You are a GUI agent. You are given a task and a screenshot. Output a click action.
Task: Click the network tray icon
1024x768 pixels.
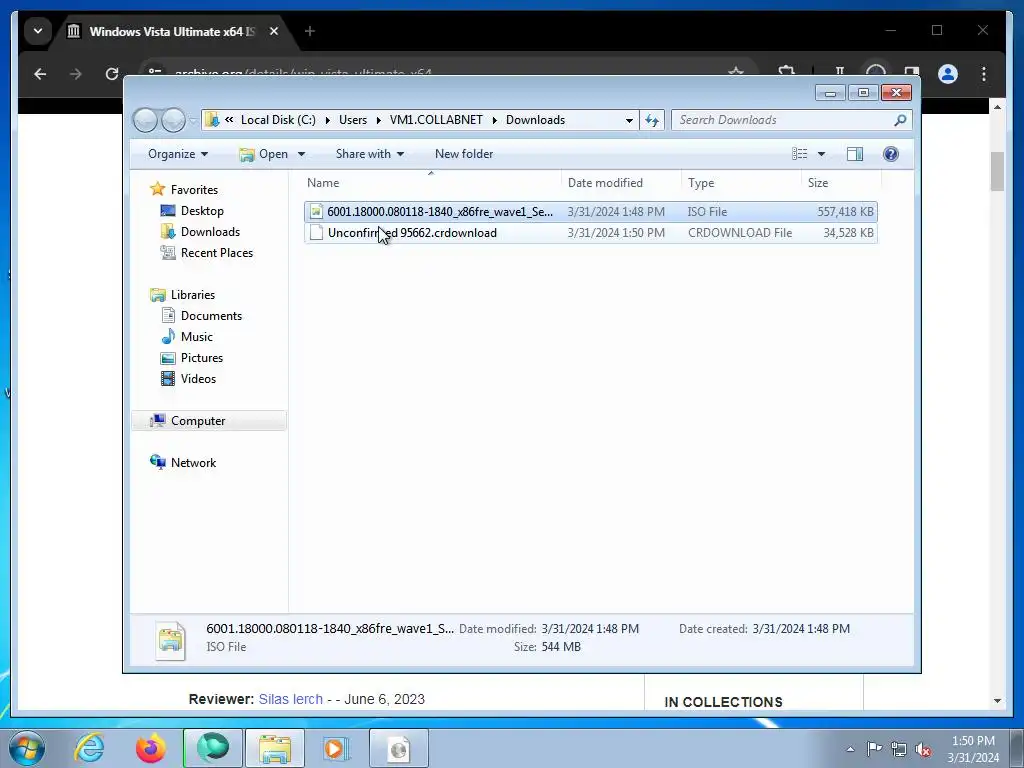pyautogui.click(x=899, y=749)
